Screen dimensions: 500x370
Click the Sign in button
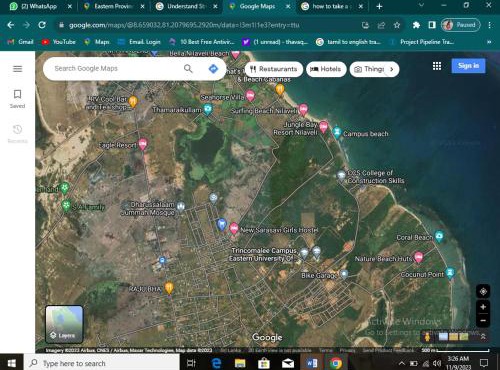pos(468,66)
